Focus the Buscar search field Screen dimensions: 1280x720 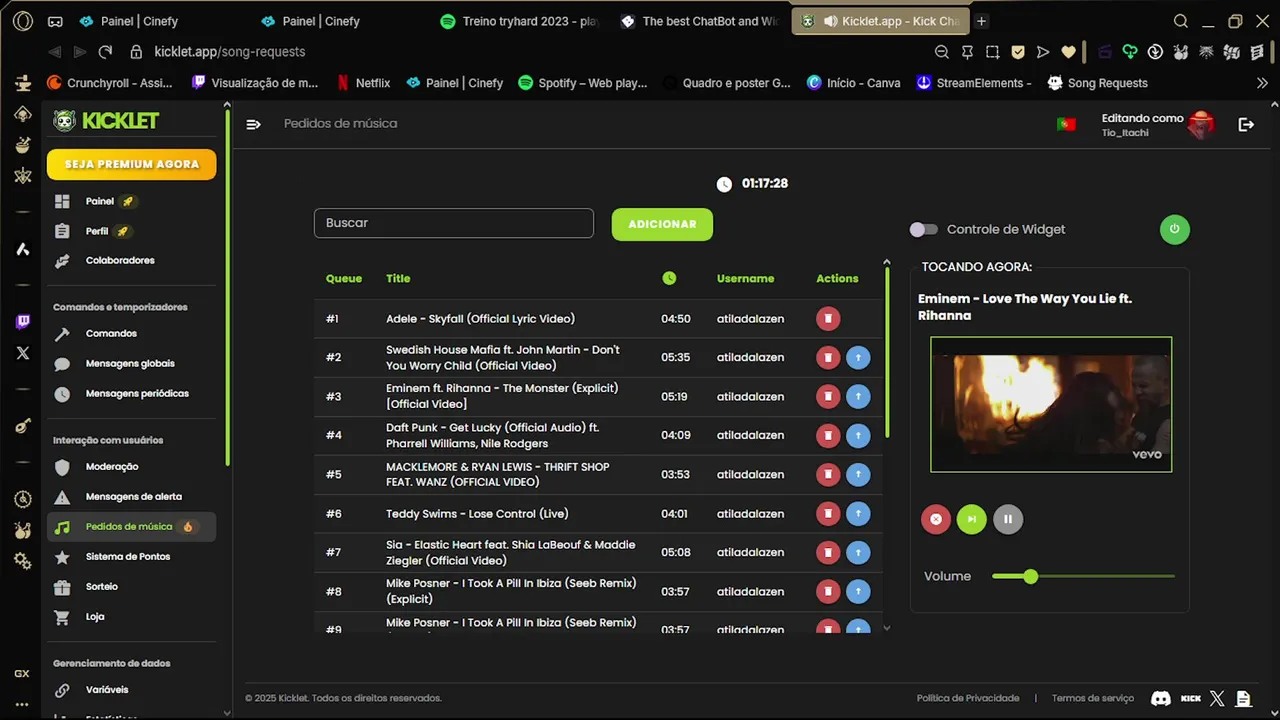point(454,223)
